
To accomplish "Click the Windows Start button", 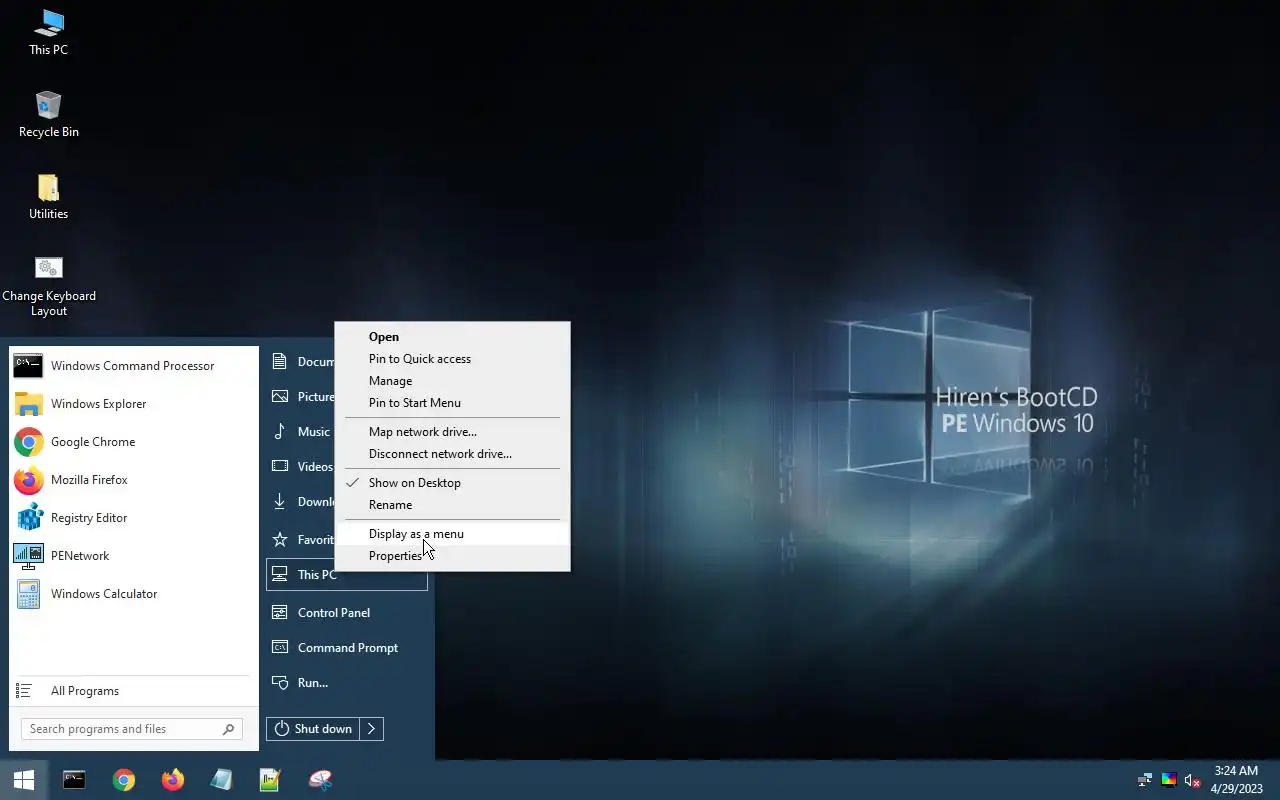I will 24,780.
